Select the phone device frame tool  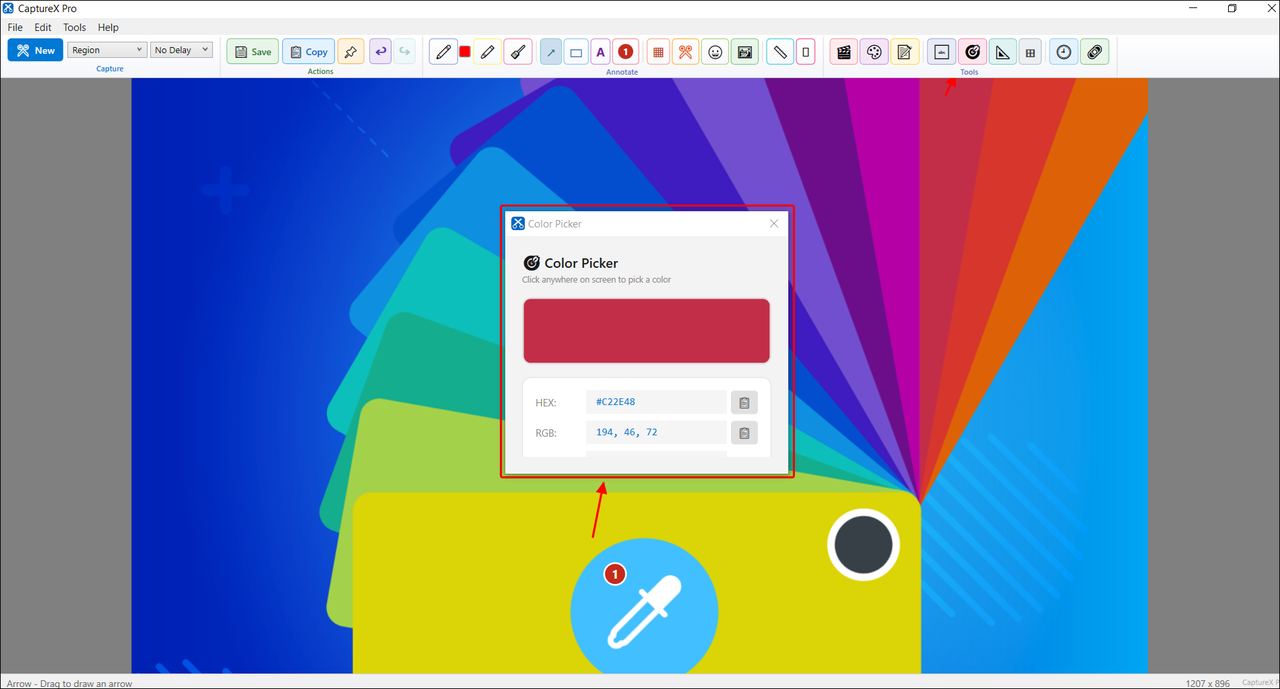pos(806,52)
